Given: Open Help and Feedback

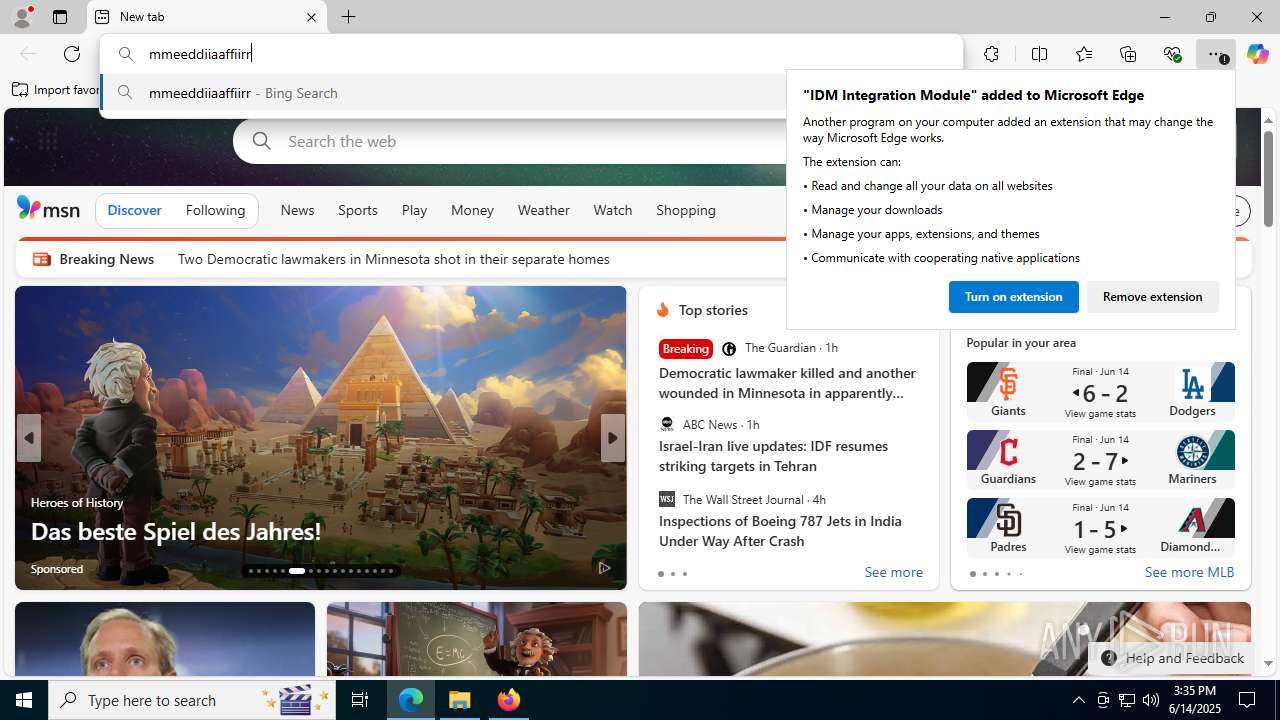Looking at the screenshot, I should [1172, 658].
